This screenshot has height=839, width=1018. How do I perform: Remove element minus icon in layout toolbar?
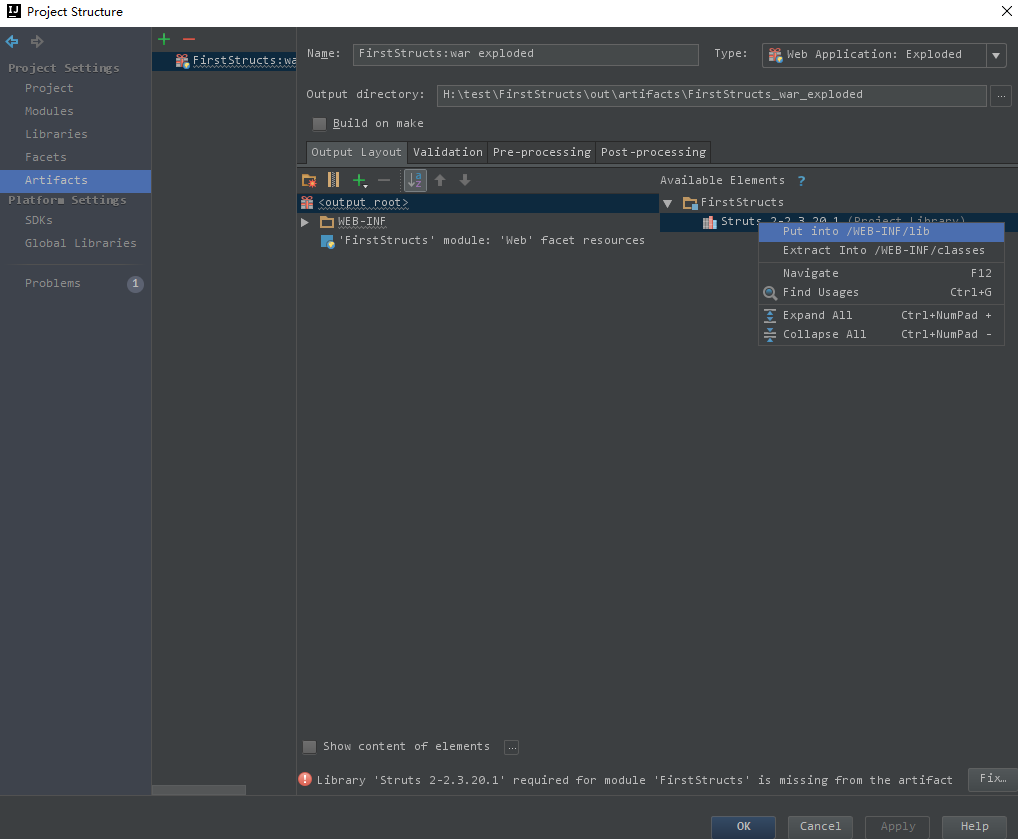tap(384, 180)
